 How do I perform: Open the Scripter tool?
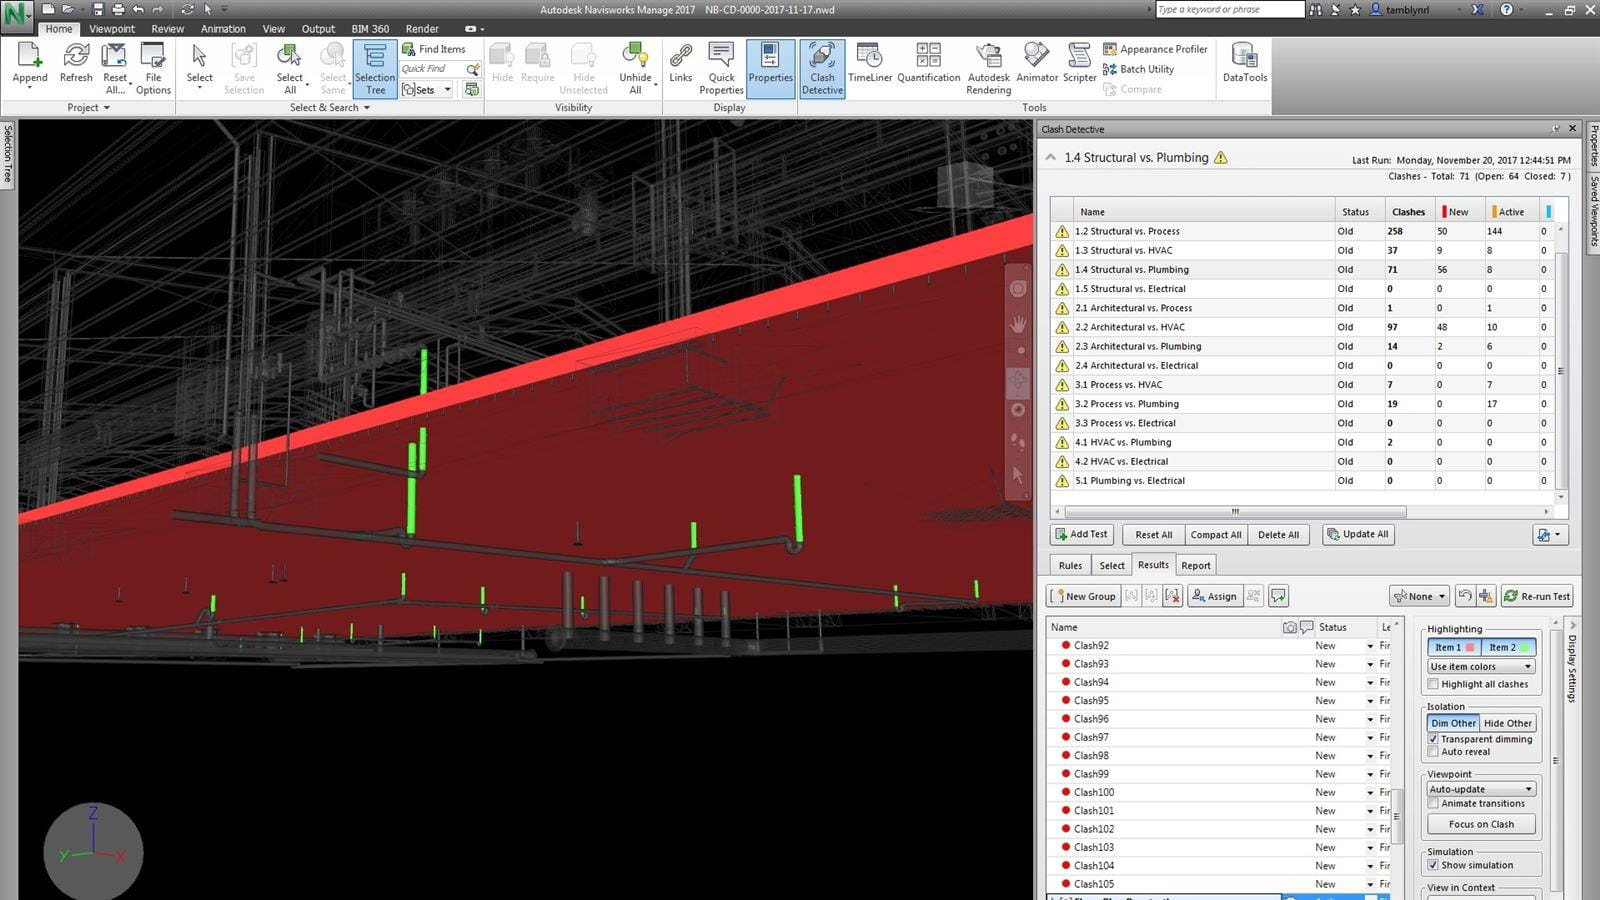[x=1079, y=63]
